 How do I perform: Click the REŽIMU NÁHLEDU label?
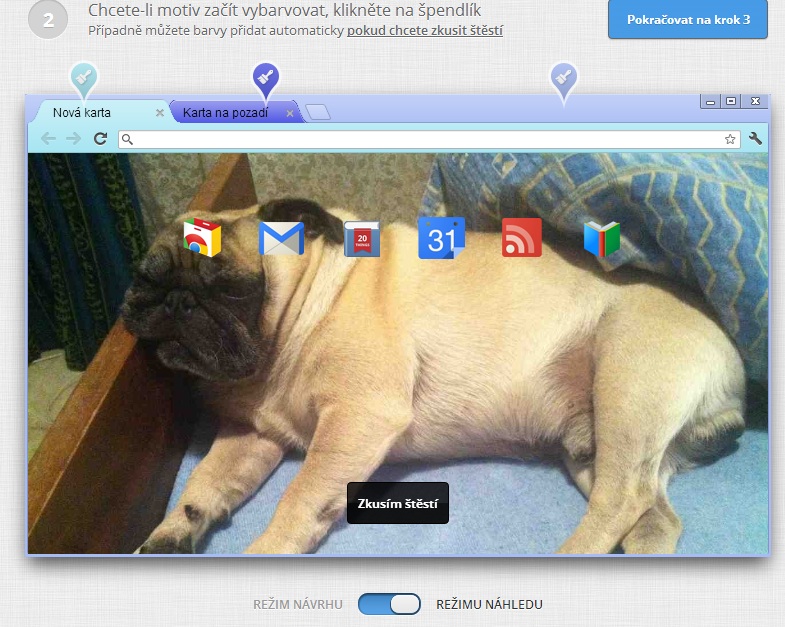[490, 604]
